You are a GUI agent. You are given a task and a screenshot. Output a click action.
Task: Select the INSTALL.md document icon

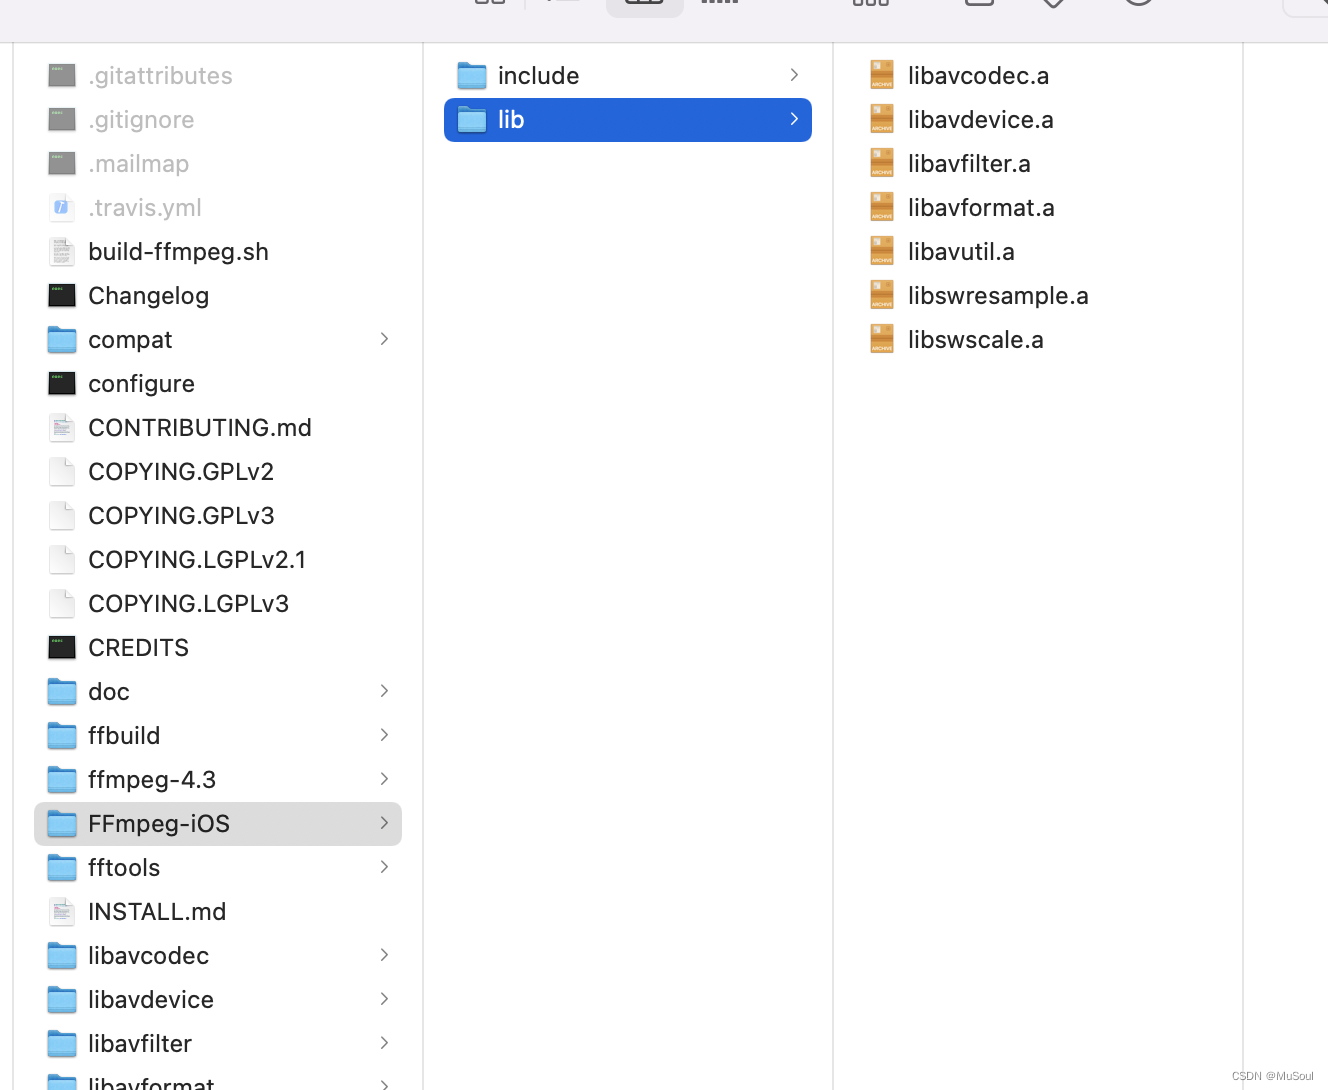click(62, 911)
